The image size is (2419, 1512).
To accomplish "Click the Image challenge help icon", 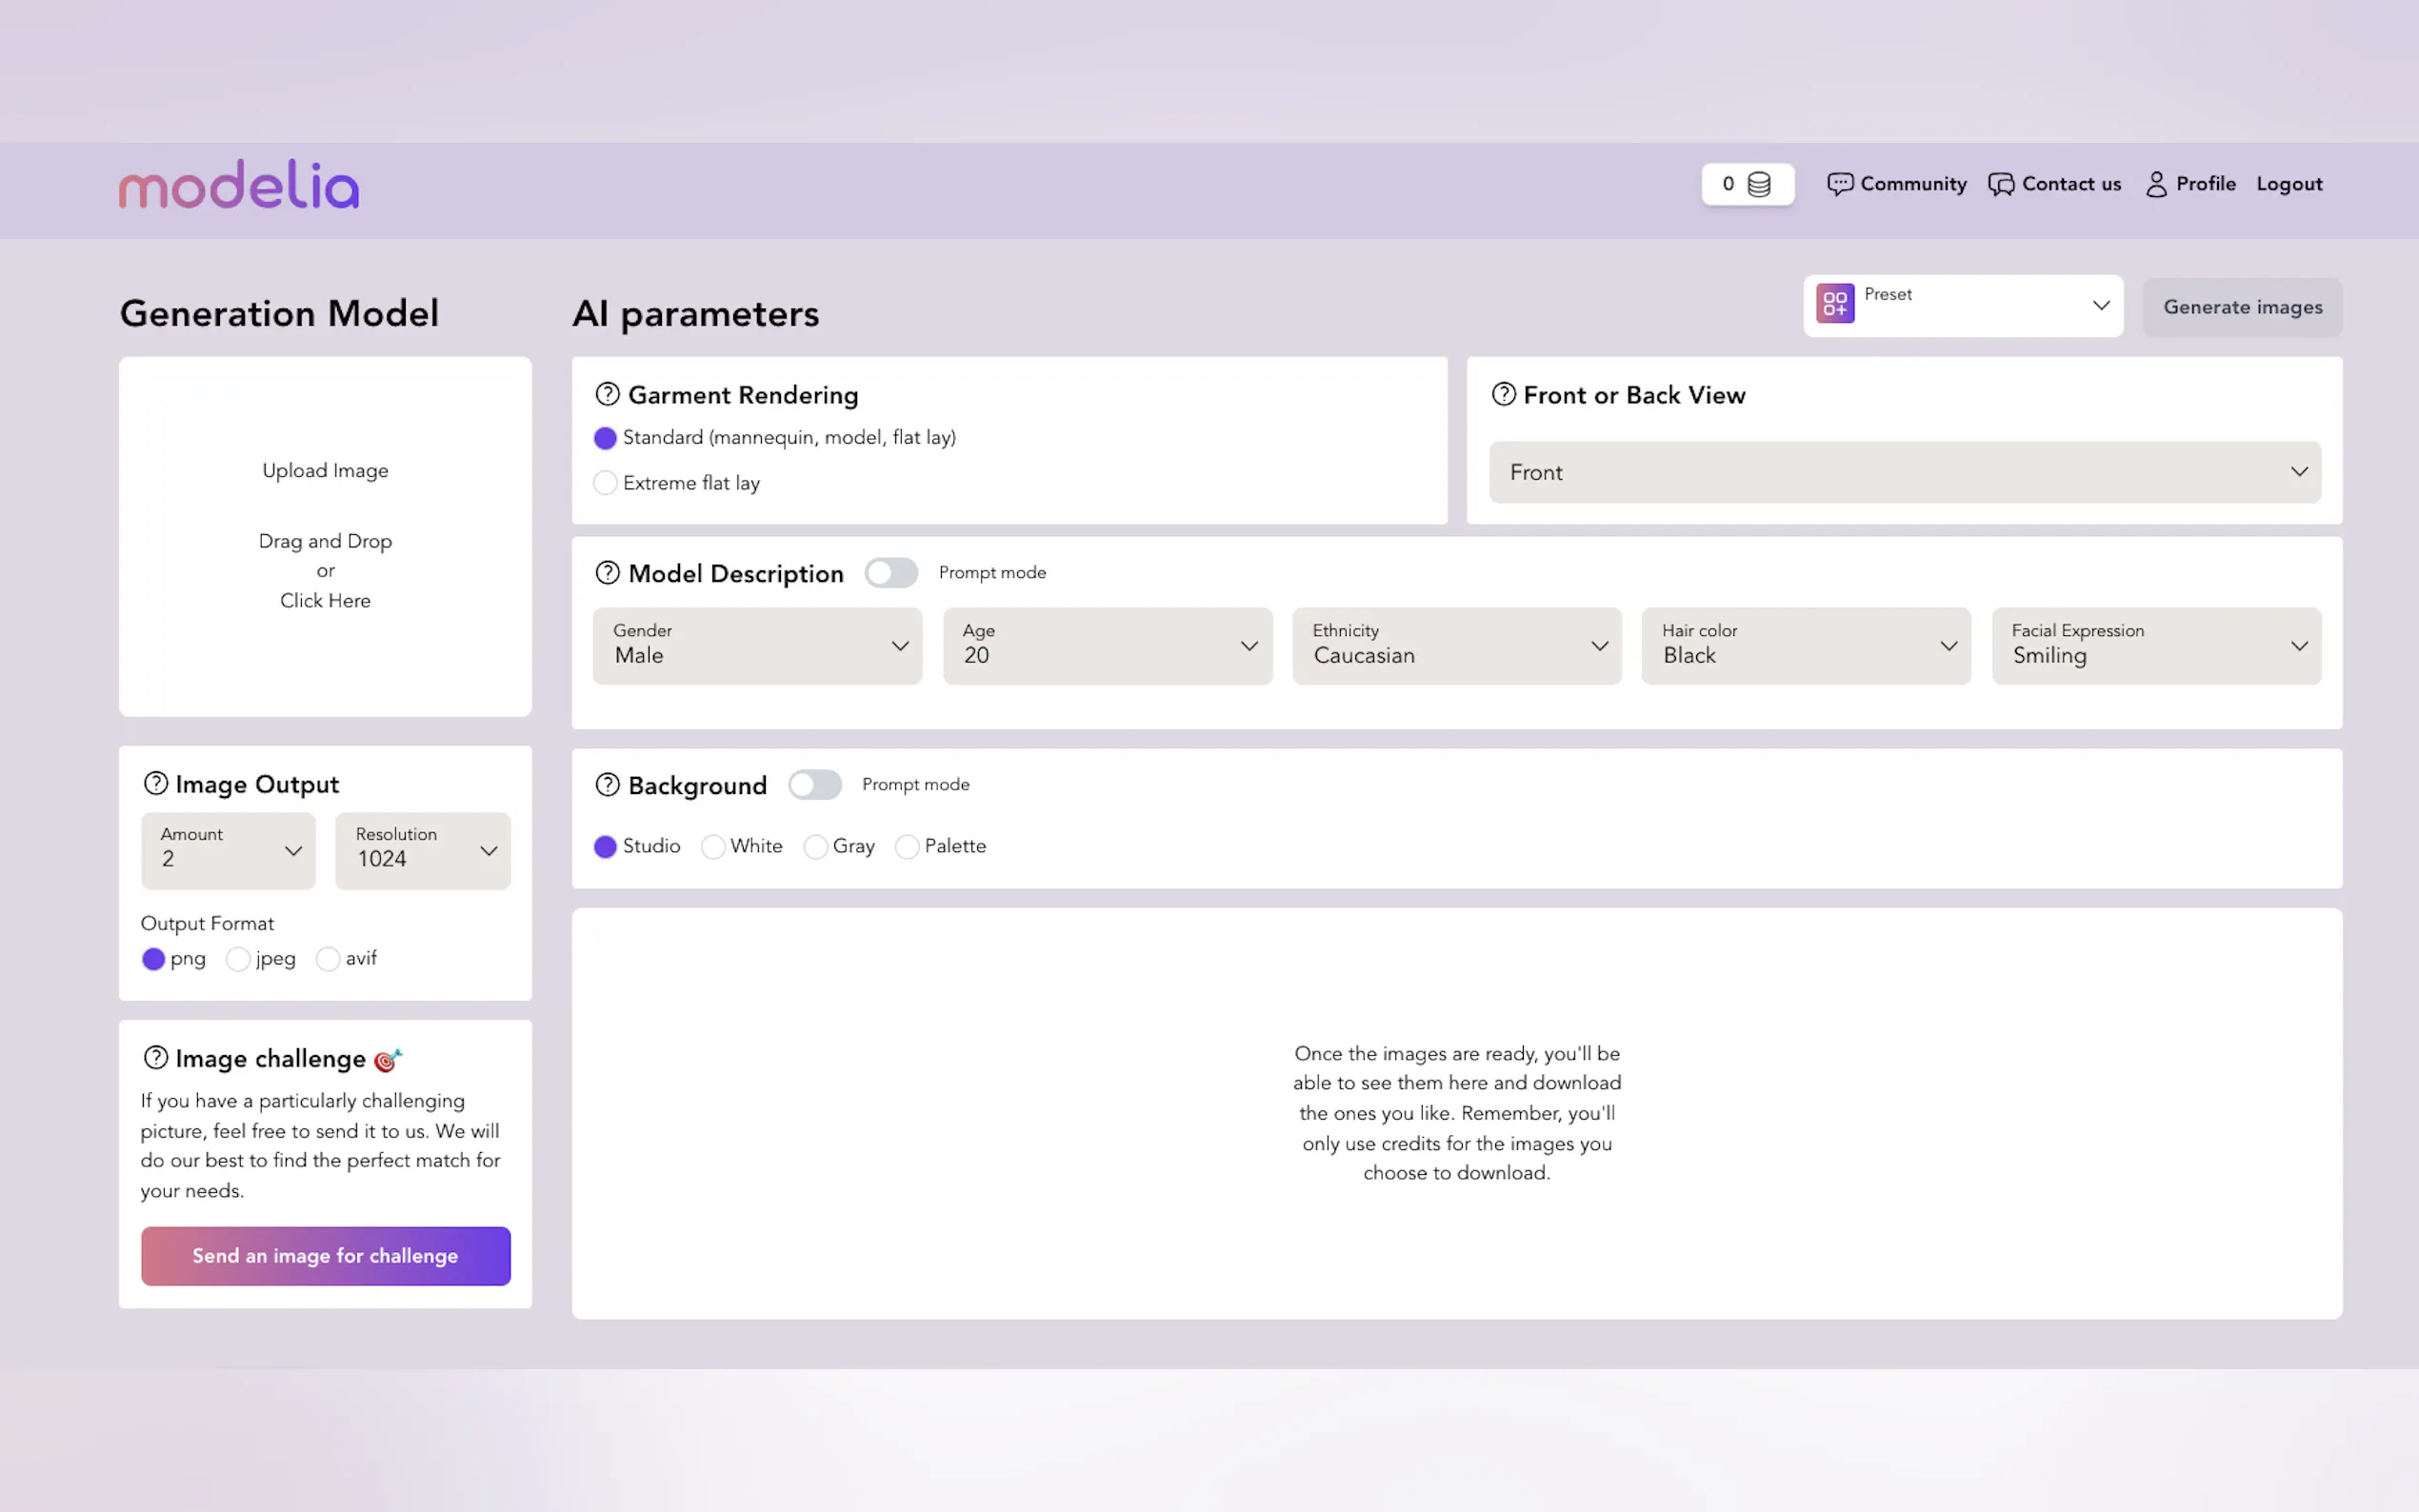I will [155, 1058].
